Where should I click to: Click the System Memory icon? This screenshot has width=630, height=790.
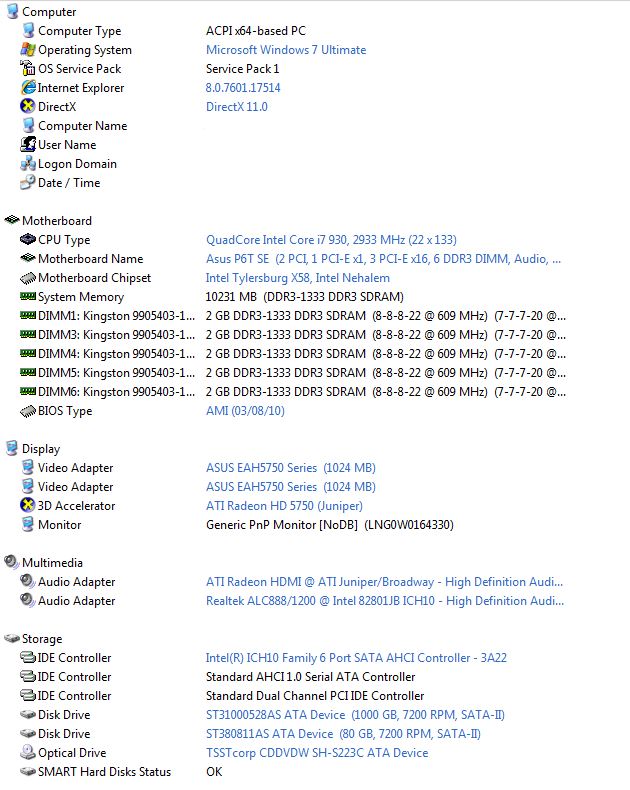[x=28, y=296]
